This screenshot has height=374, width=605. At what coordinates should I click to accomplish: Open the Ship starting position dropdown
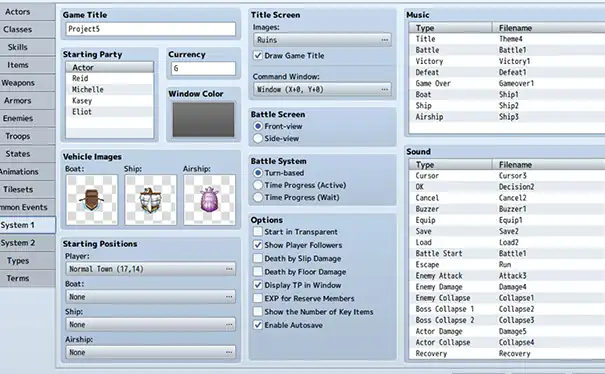coord(150,324)
